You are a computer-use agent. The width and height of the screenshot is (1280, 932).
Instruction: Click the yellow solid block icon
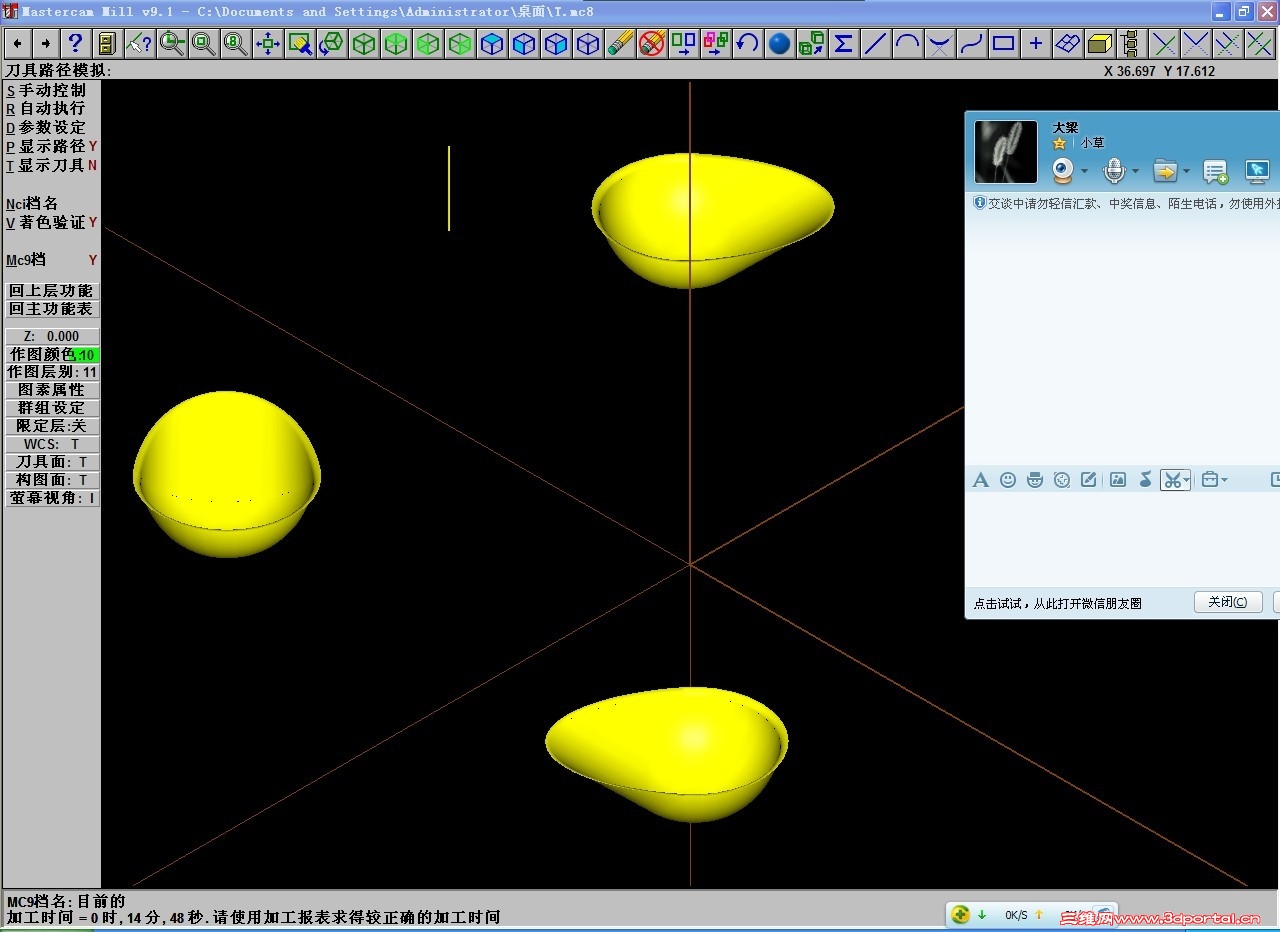(1099, 43)
